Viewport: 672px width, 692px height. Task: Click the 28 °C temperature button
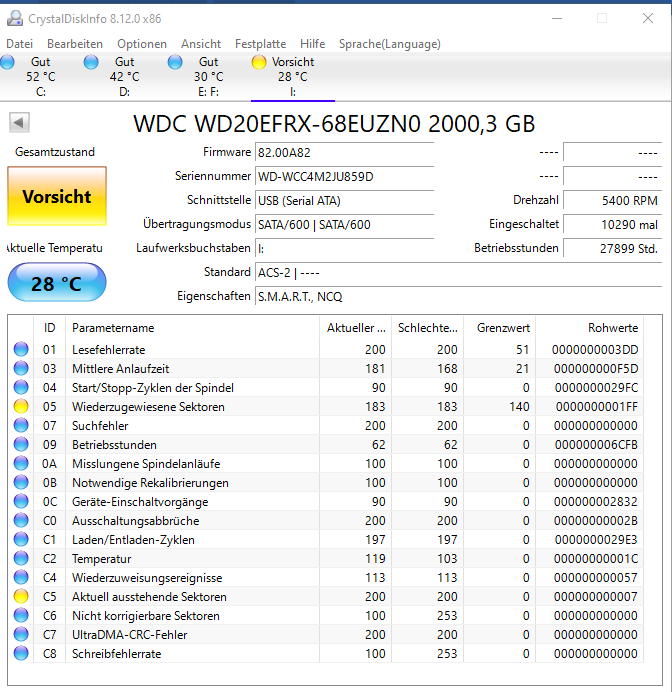coord(57,282)
